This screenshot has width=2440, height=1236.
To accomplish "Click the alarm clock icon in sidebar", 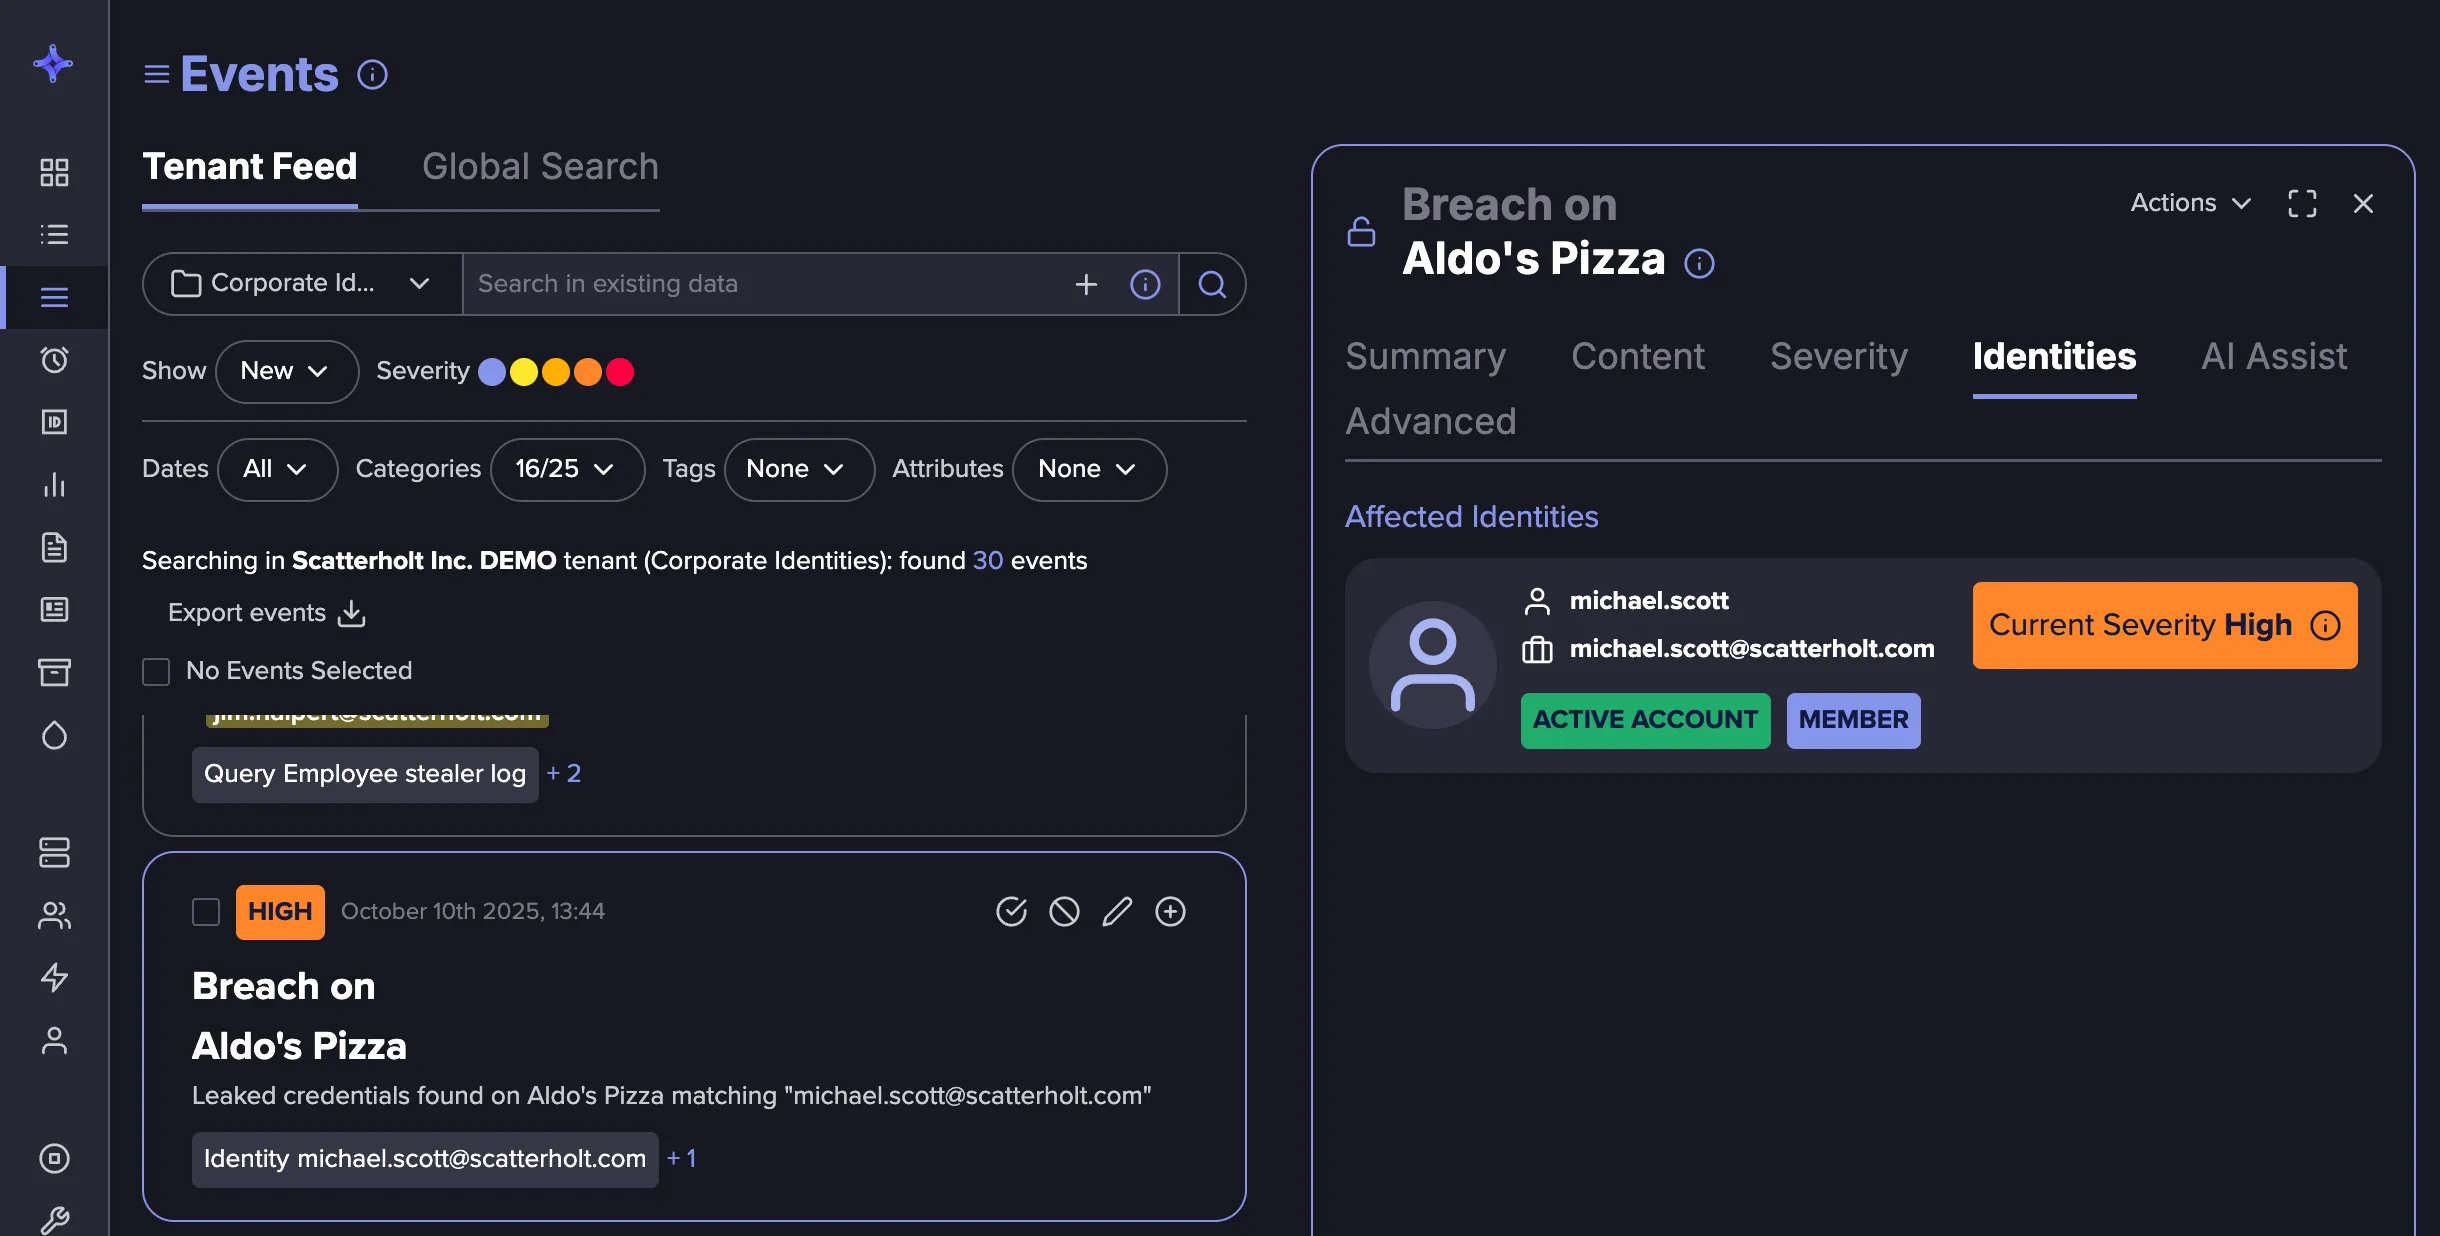I will 54,360.
